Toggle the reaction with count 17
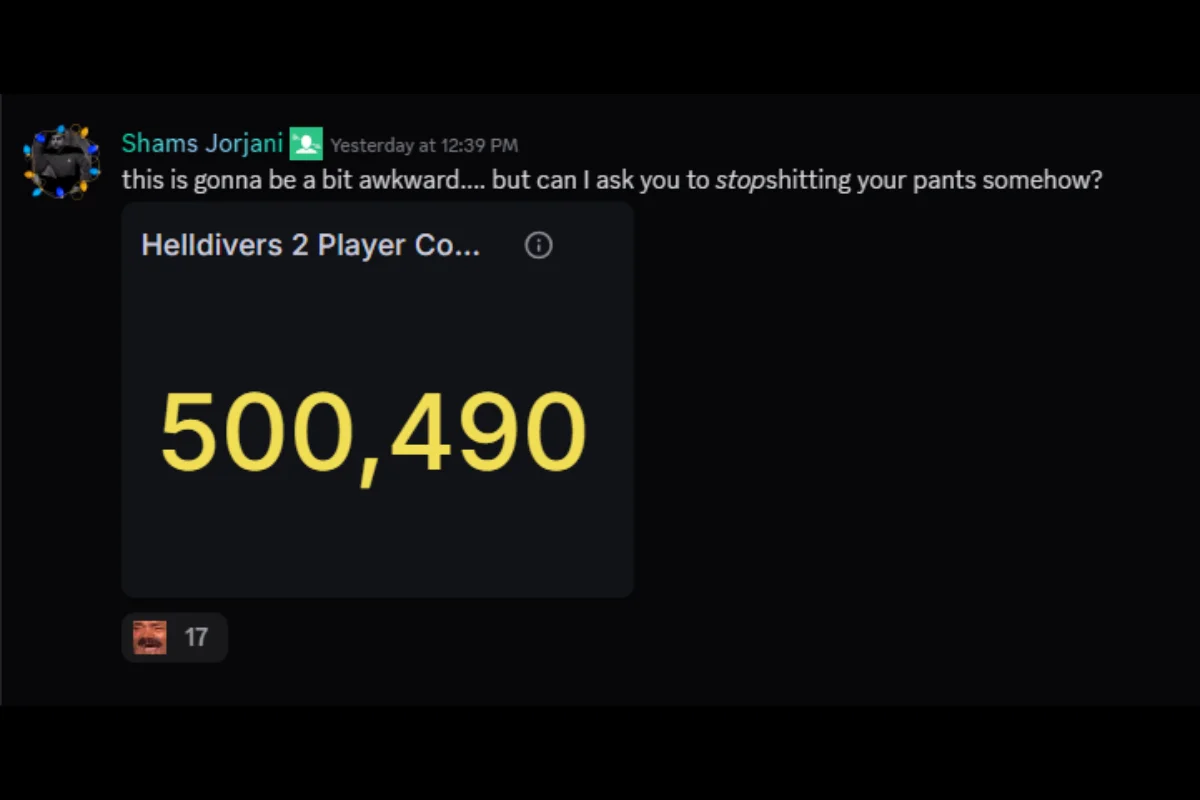 coord(175,637)
